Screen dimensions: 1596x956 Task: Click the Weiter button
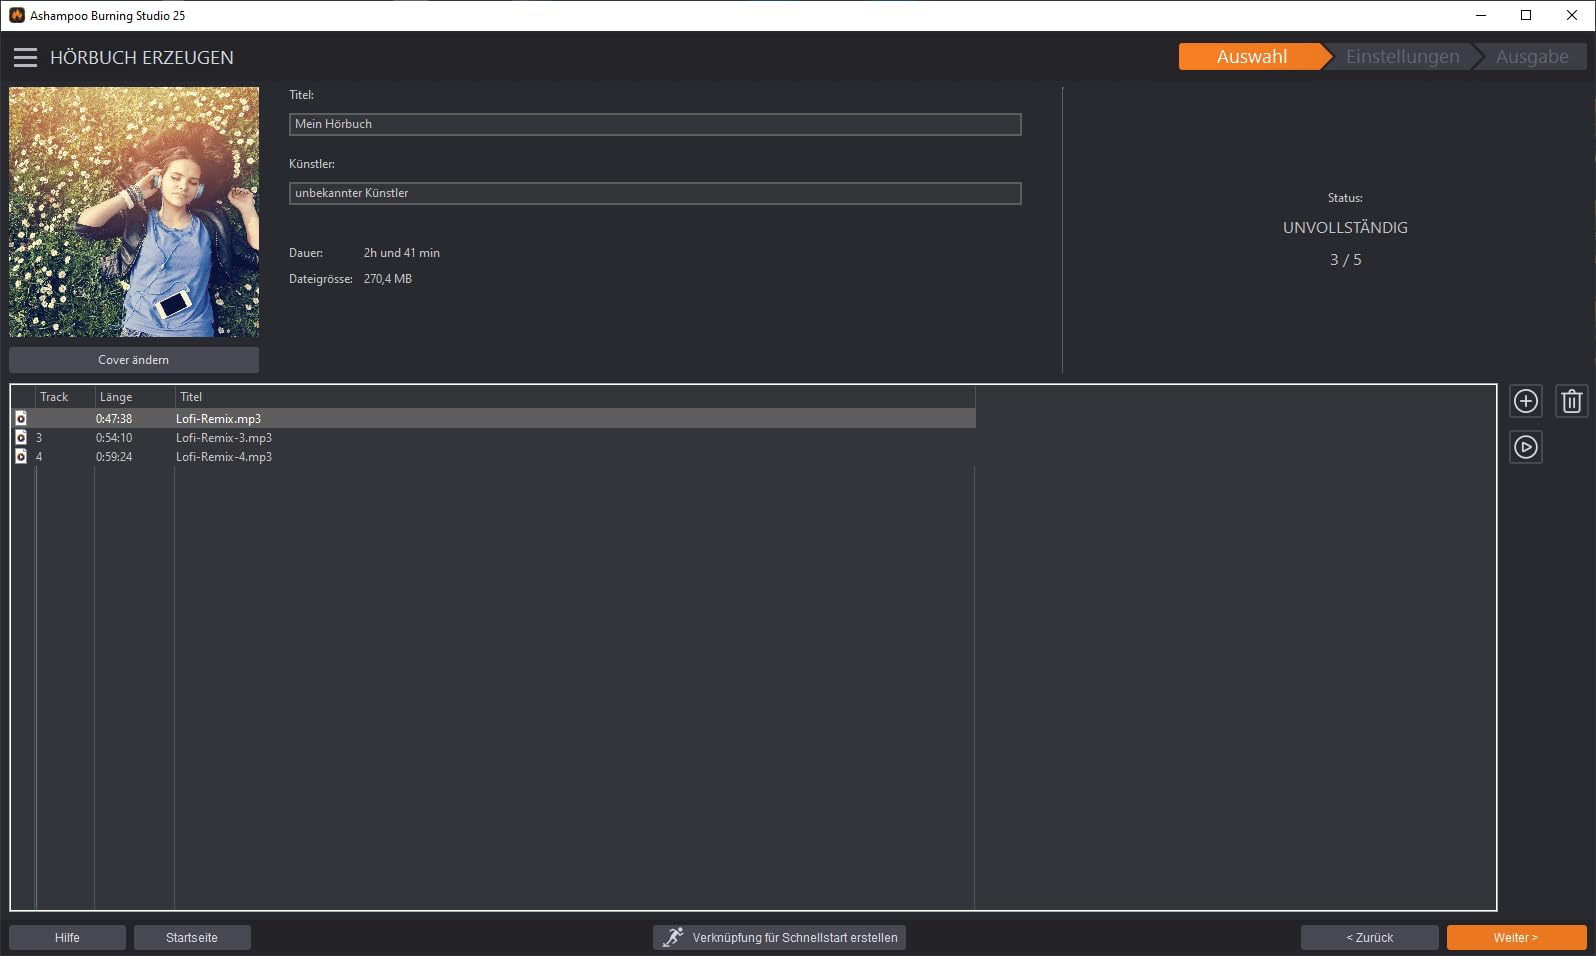pyautogui.click(x=1516, y=937)
